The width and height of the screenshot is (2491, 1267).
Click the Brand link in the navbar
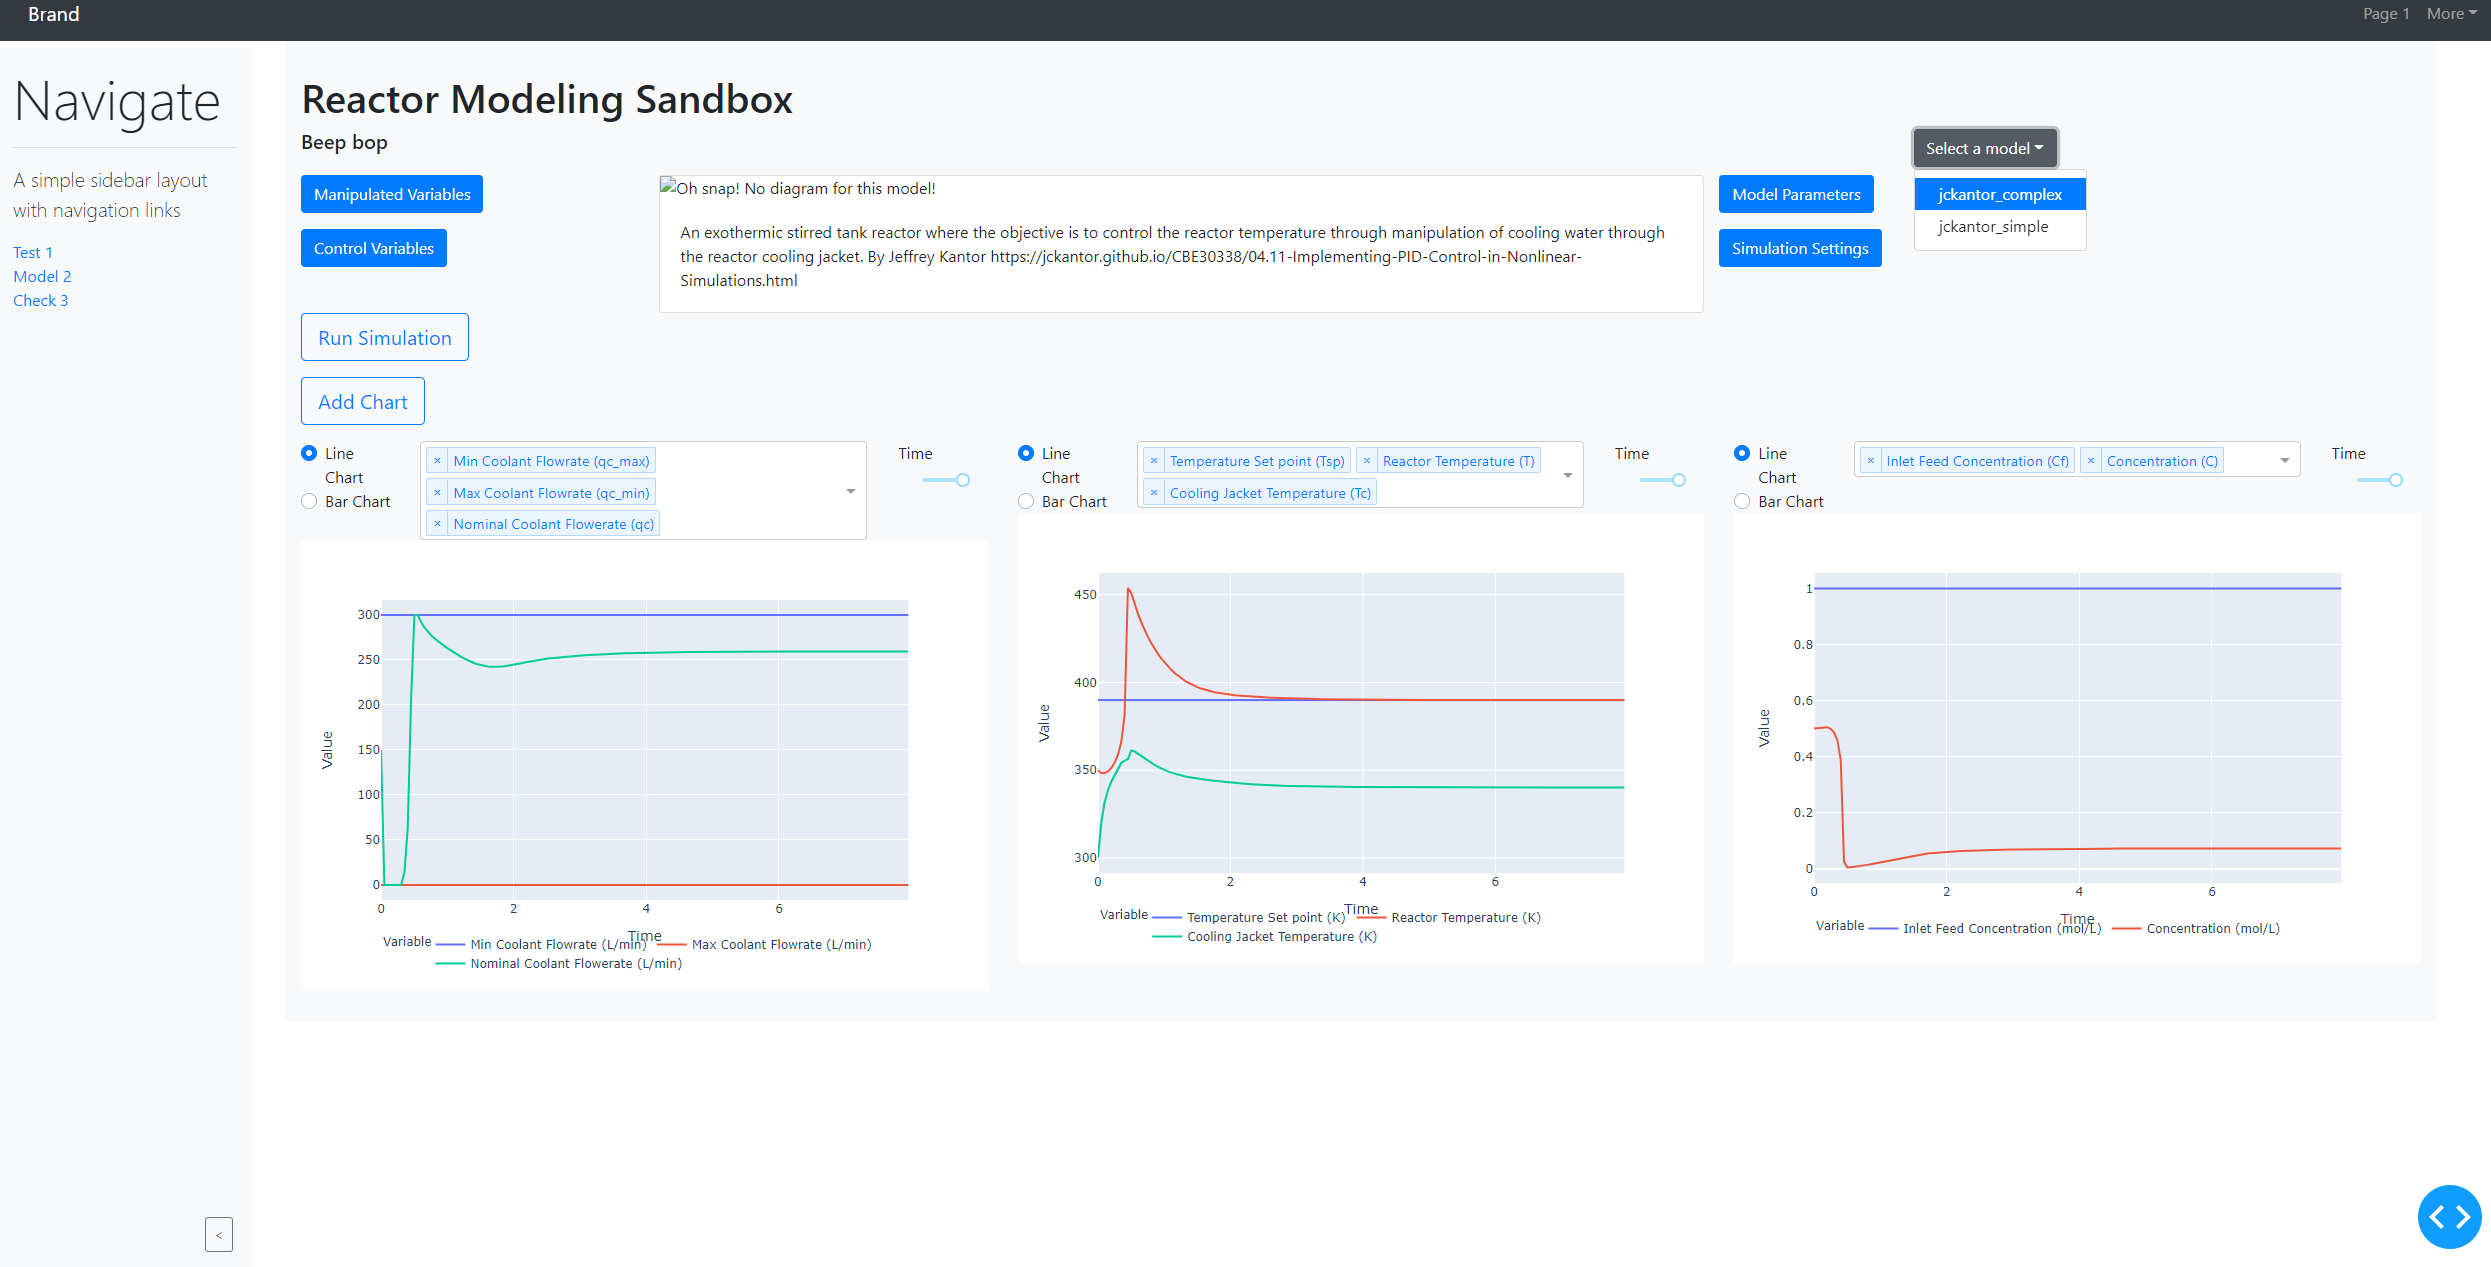coord(54,13)
